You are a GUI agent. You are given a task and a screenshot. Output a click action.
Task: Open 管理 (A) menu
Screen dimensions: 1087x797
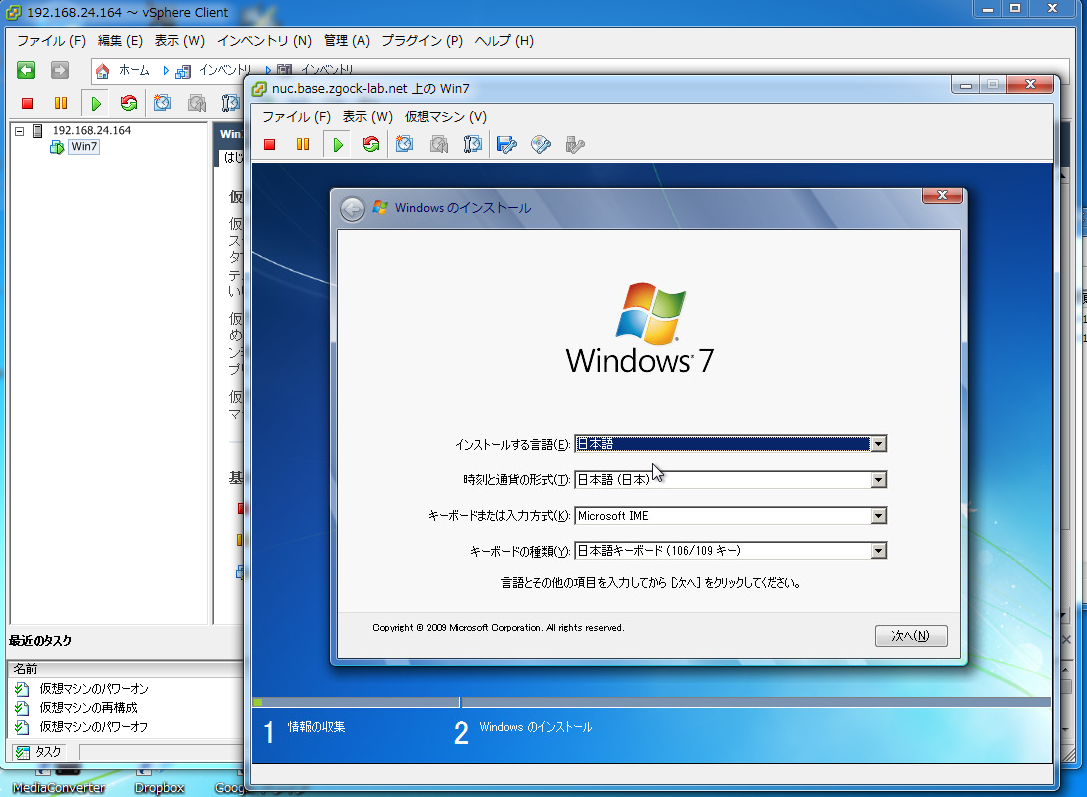347,41
